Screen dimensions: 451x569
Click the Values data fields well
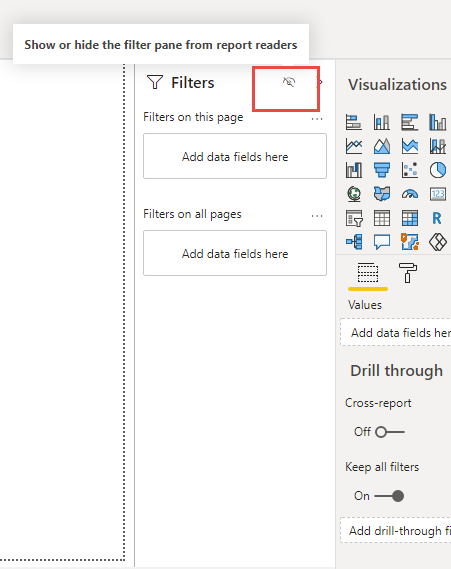click(395, 332)
